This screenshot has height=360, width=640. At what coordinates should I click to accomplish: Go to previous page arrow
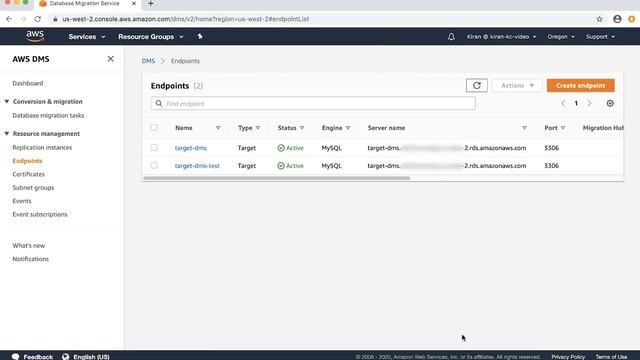click(x=563, y=104)
